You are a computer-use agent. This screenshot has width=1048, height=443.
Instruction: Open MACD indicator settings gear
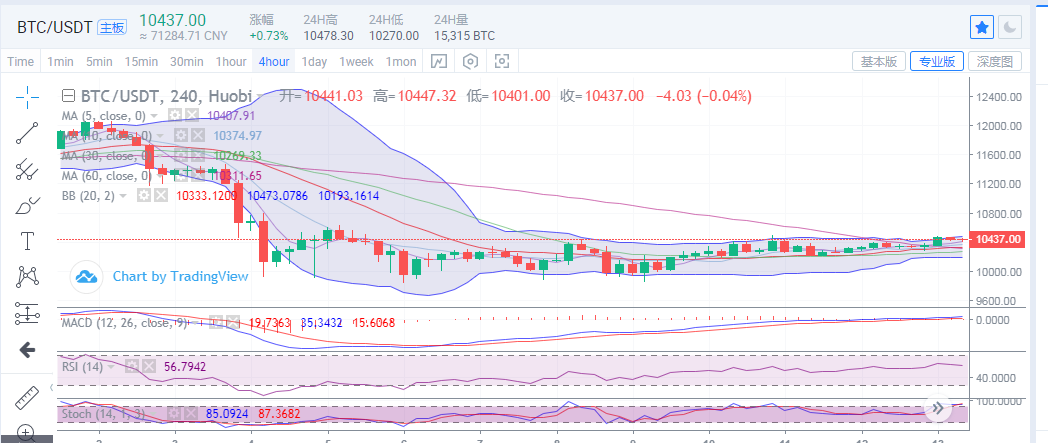215,323
